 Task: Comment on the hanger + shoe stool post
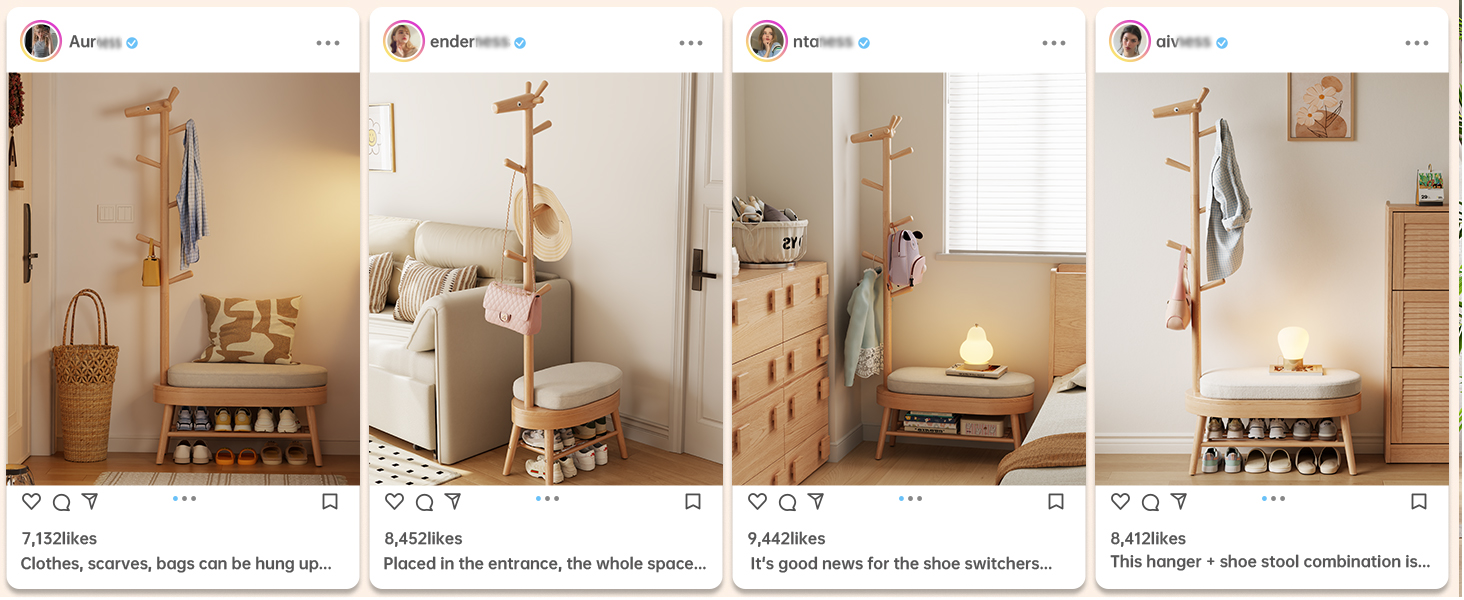pyautogui.click(x=1150, y=502)
